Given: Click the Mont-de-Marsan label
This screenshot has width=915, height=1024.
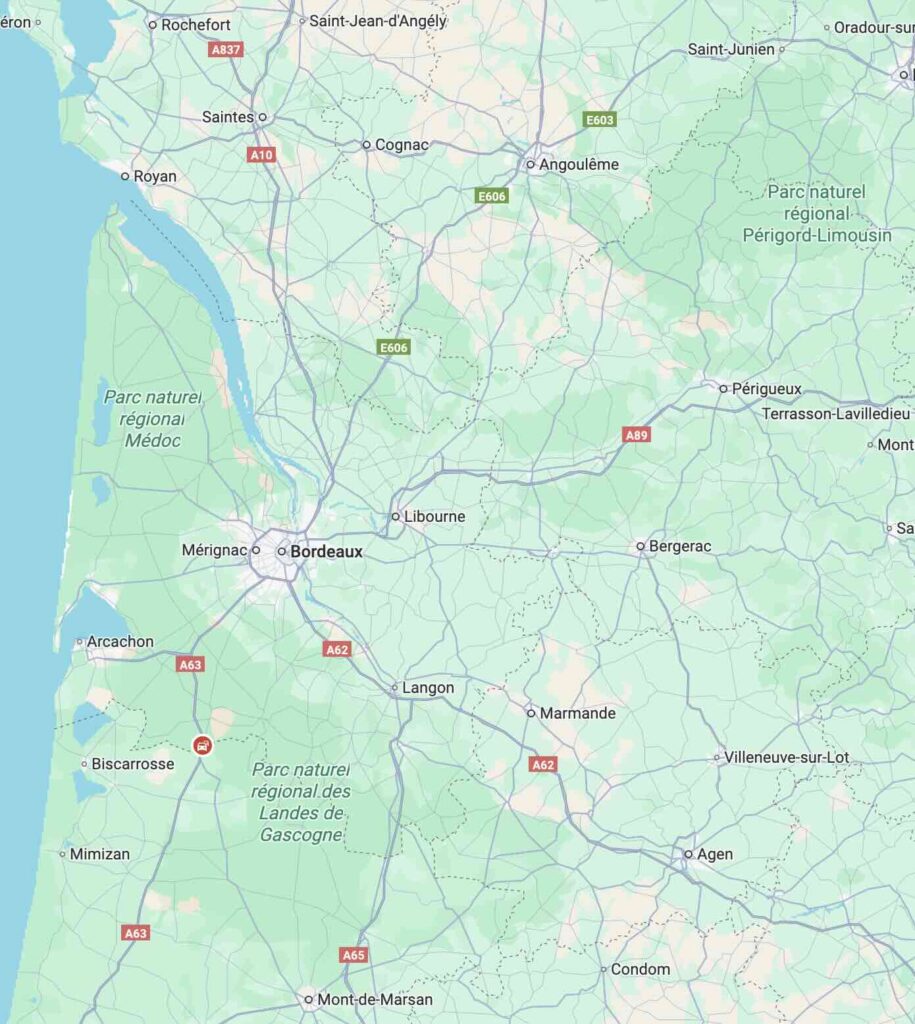Looking at the screenshot, I should pos(375,999).
